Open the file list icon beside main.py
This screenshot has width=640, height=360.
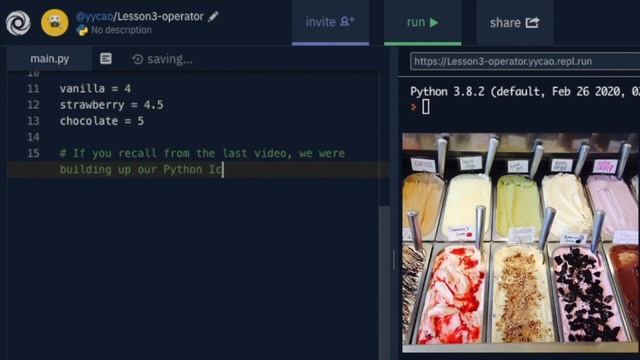point(106,59)
